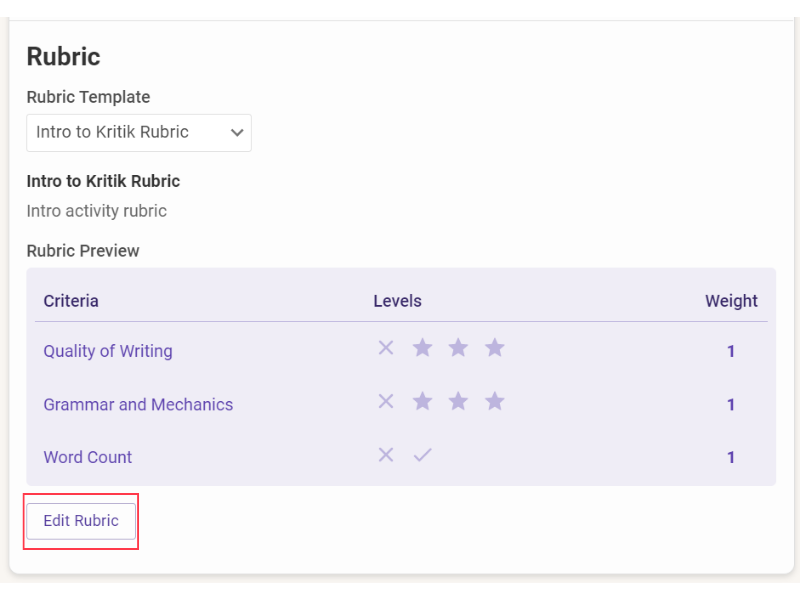Click the weight value for Grammar and Mechanics

[x=731, y=405]
